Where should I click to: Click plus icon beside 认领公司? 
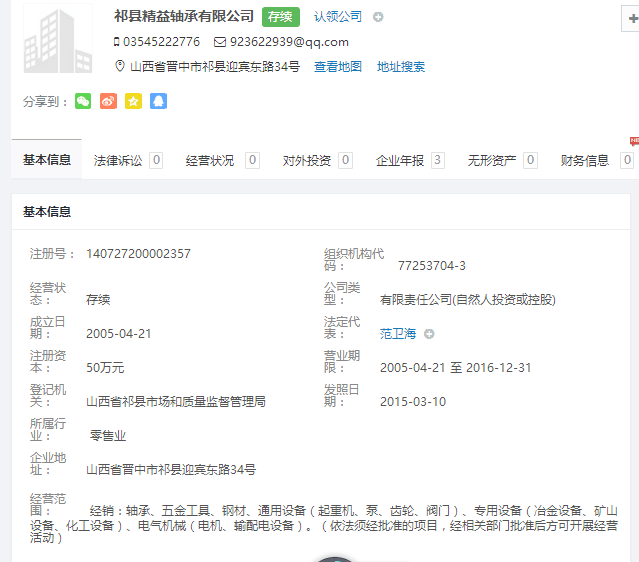[x=378, y=17]
